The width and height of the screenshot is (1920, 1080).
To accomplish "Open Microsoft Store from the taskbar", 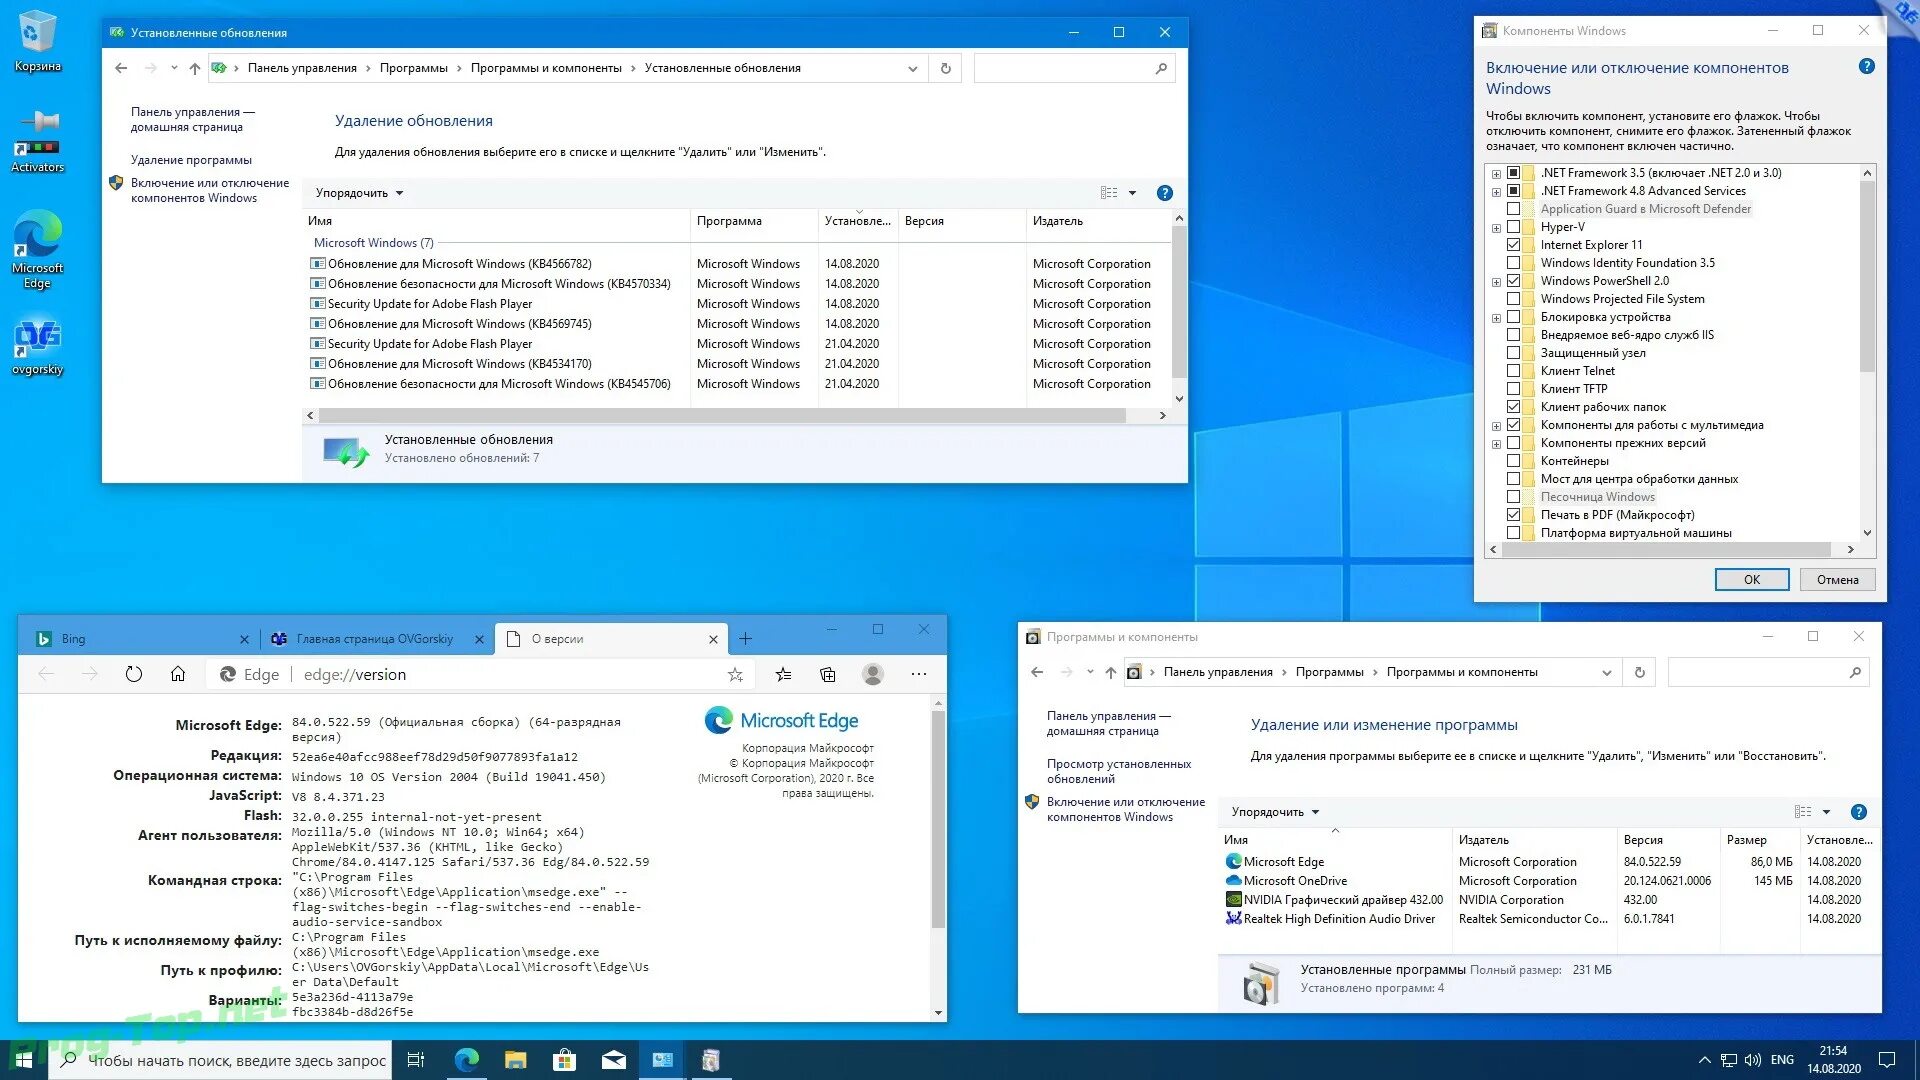I will 564,1060.
